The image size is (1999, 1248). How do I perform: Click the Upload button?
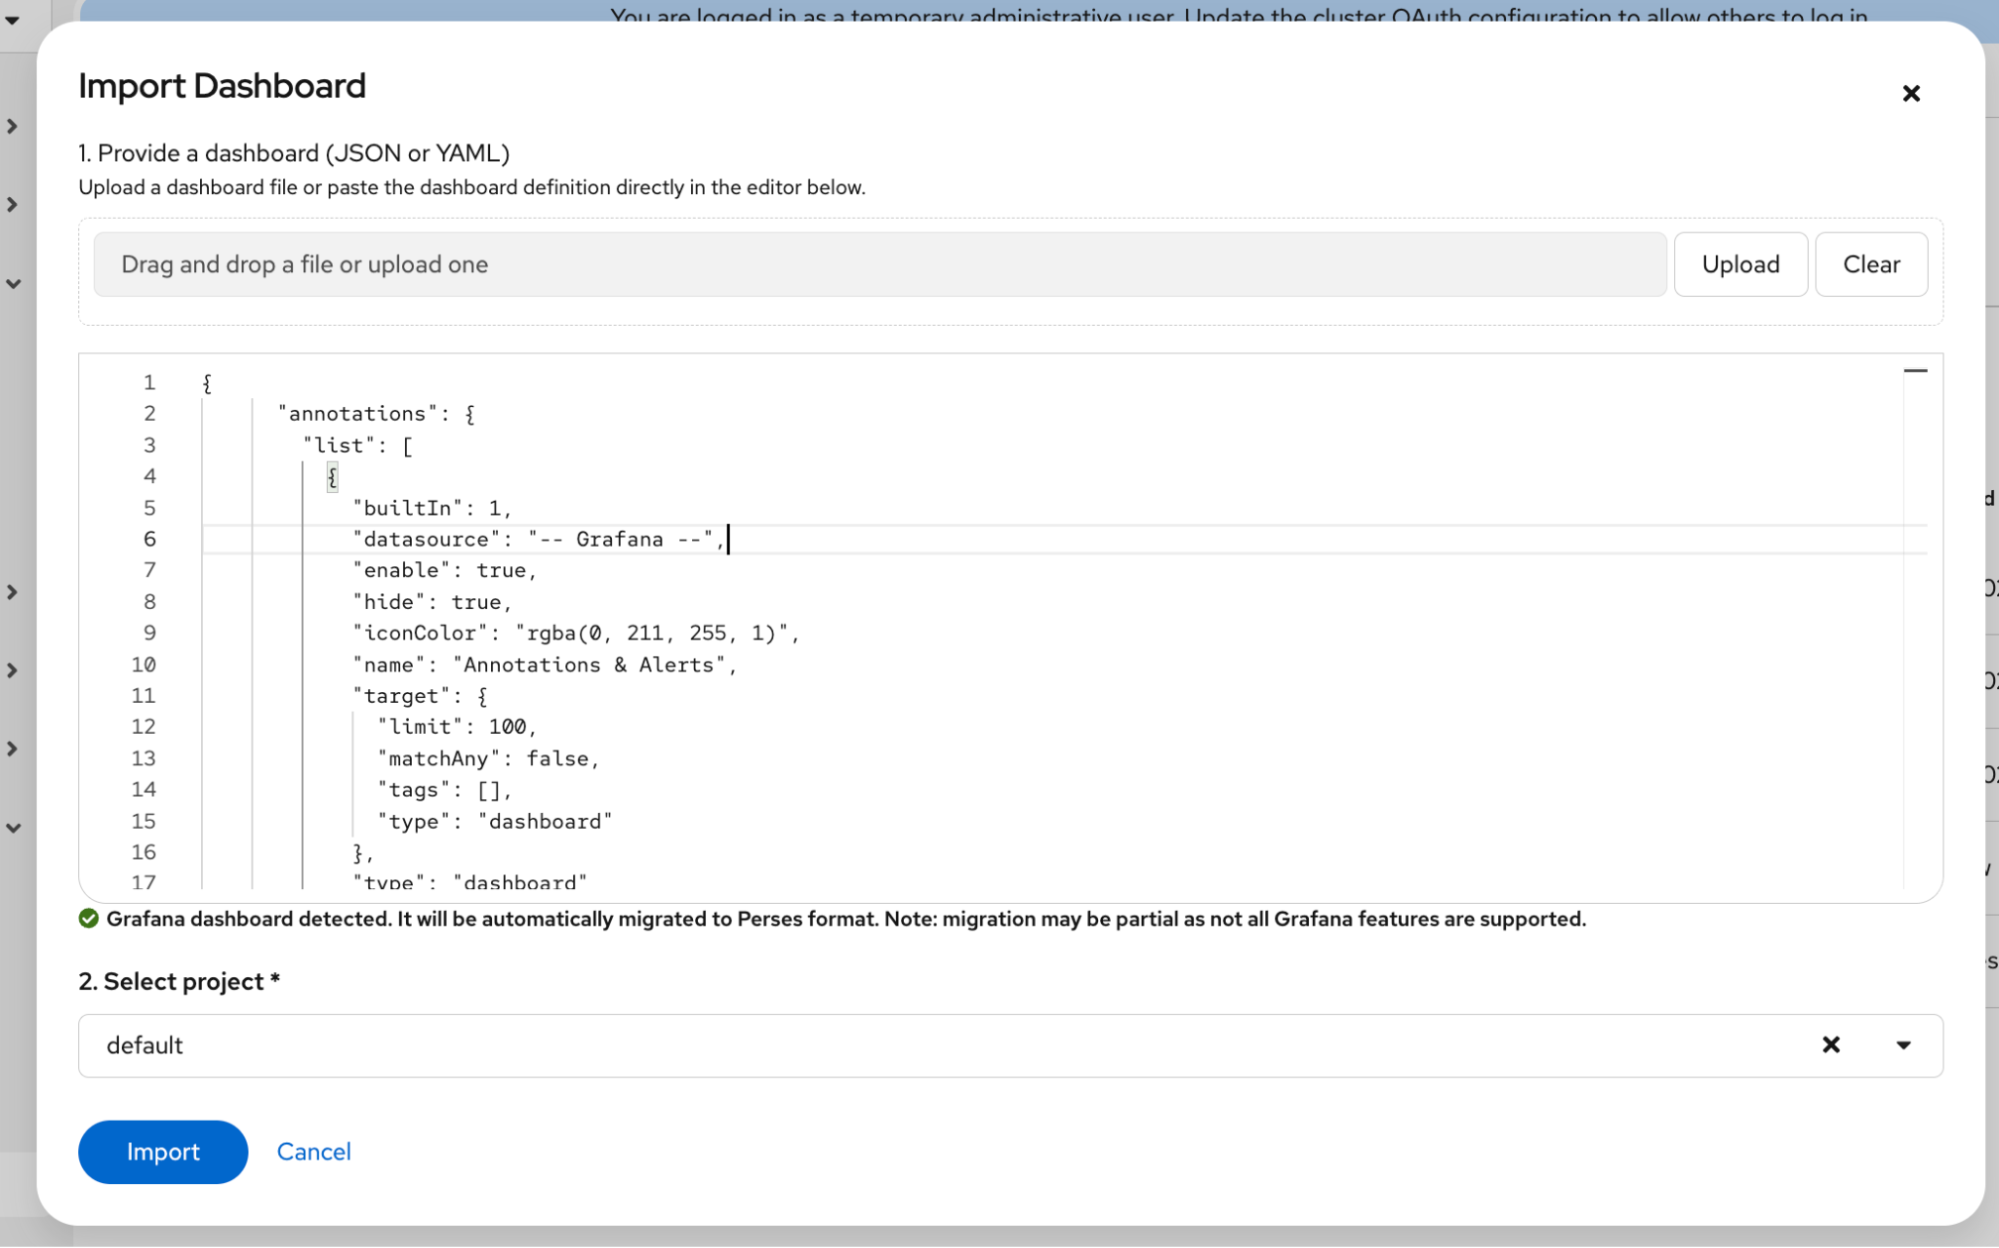[1740, 264]
